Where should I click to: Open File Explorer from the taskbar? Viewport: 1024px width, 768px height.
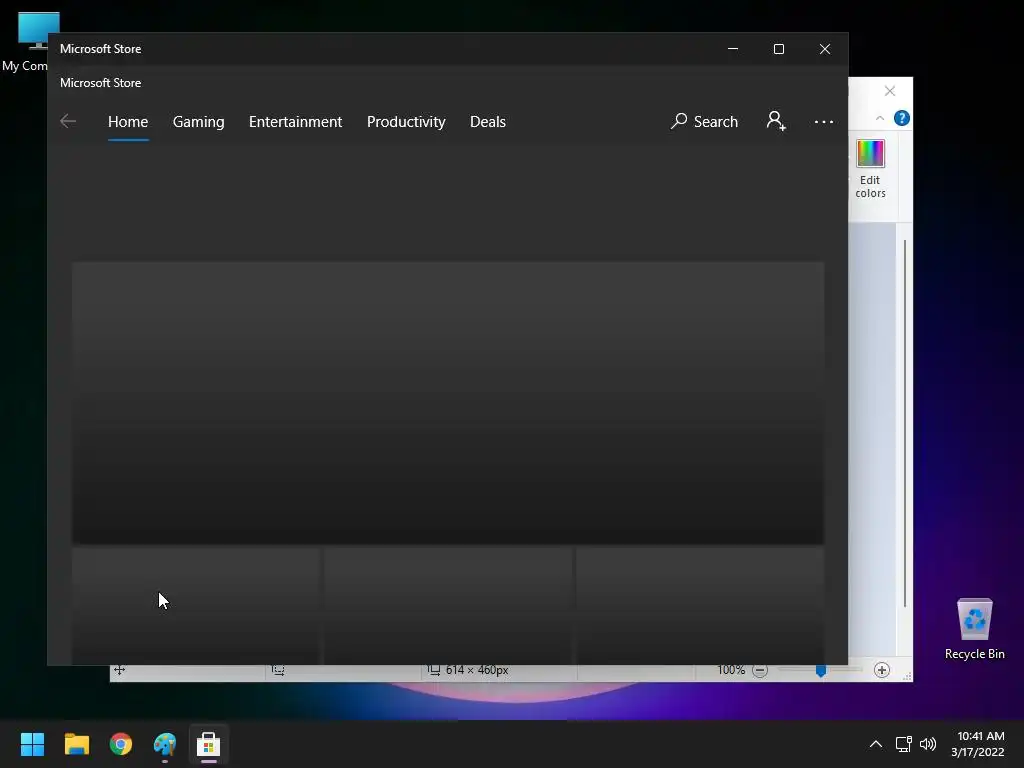pos(76,744)
